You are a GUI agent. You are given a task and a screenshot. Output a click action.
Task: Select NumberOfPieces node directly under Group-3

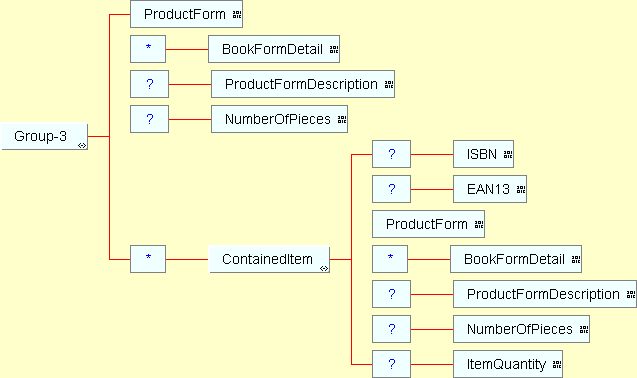pyautogui.click(x=280, y=119)
